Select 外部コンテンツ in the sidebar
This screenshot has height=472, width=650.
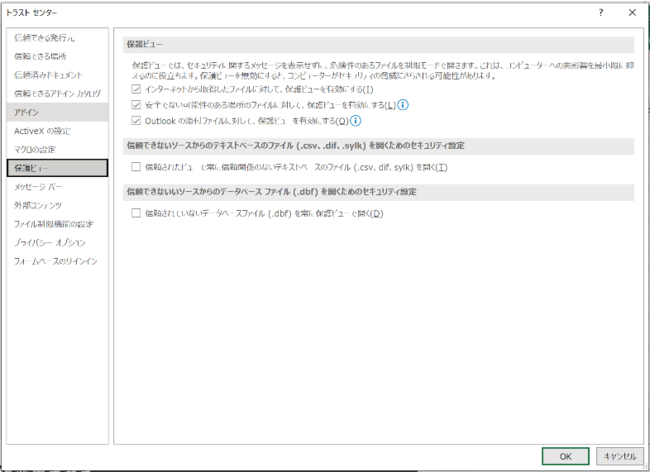(57, 206)
